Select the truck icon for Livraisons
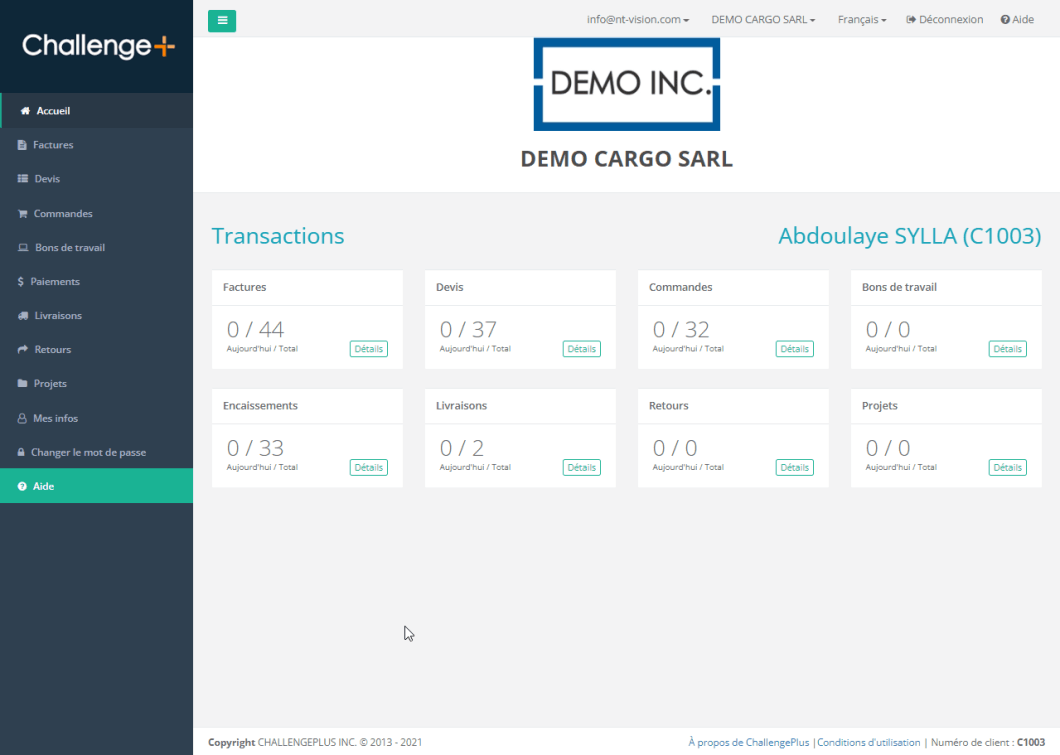 coord(23,316)
